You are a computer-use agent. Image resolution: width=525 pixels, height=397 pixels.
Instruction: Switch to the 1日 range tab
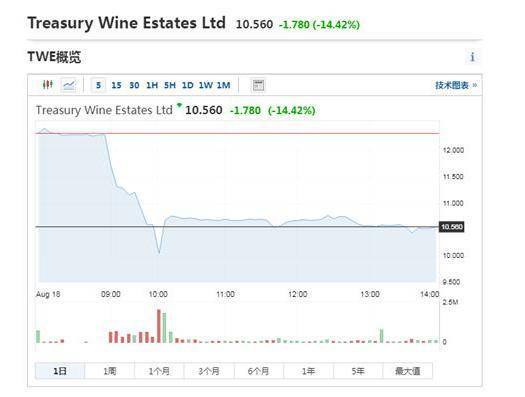click(60, 371)
